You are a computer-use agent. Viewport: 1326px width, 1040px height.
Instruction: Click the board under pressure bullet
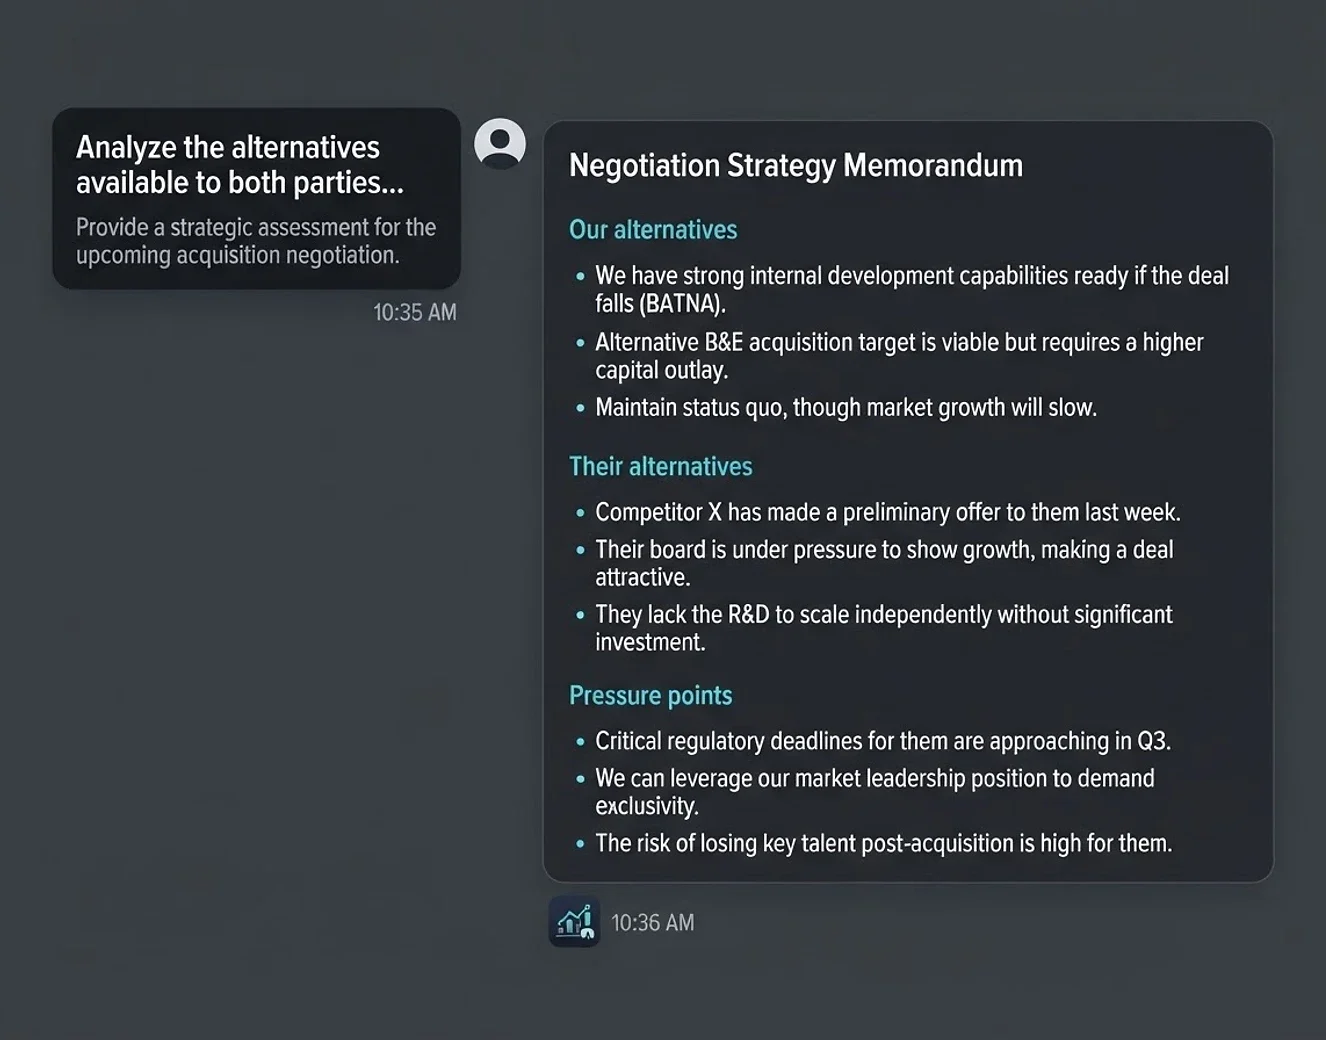[875, 563]
